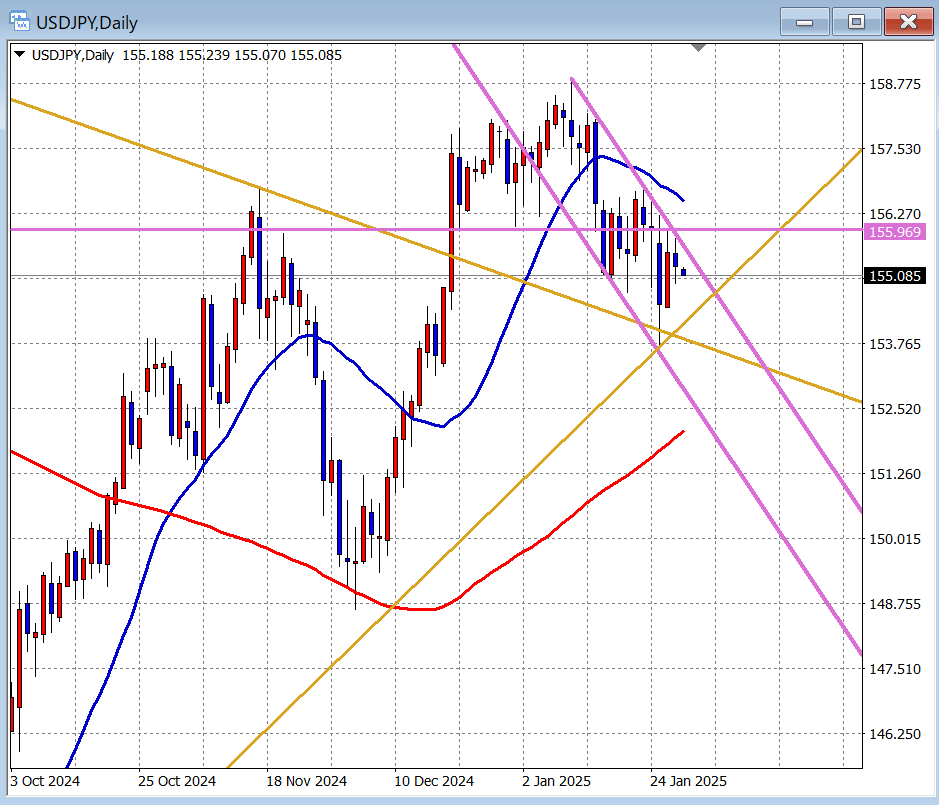Click the end of the red moving average

[x=683, y=431]
